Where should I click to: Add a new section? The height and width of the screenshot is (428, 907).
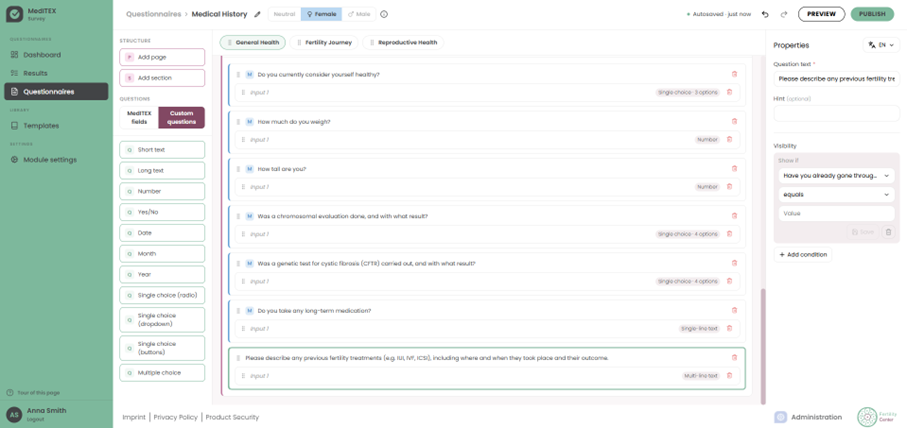point(162,78)
